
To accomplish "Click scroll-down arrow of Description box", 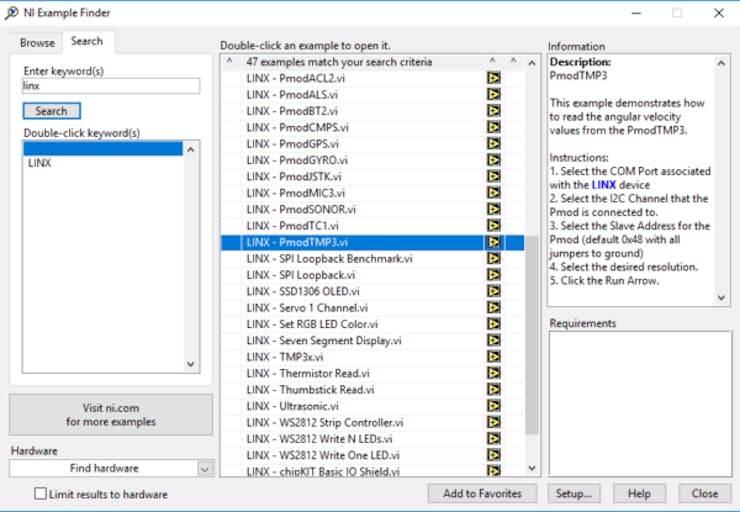I will (x=722, y=297).
